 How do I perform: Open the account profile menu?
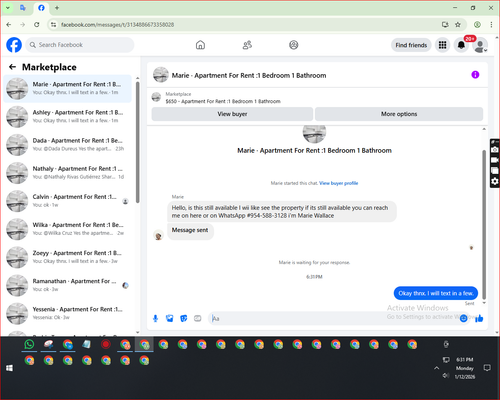[480, 45]
